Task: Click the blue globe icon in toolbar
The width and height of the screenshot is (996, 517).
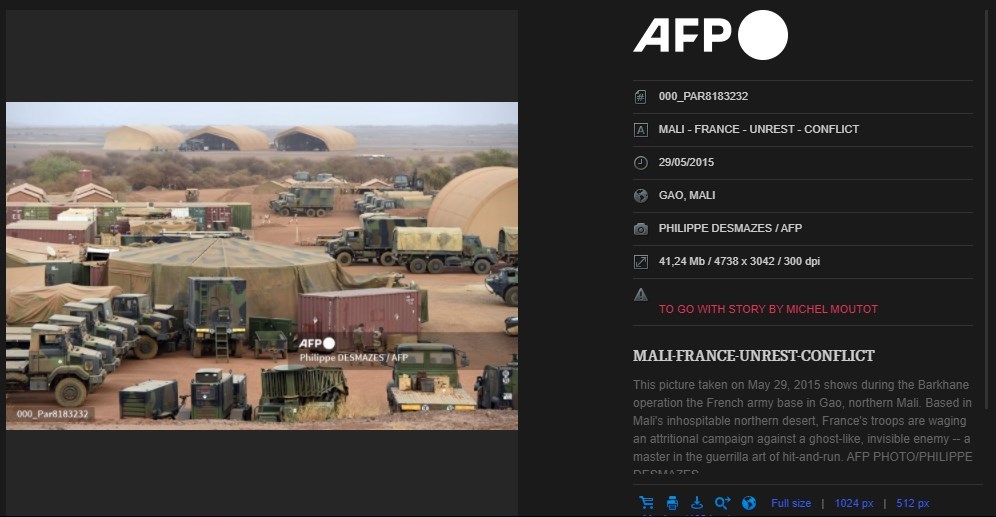Action: [x=749, y=503]
